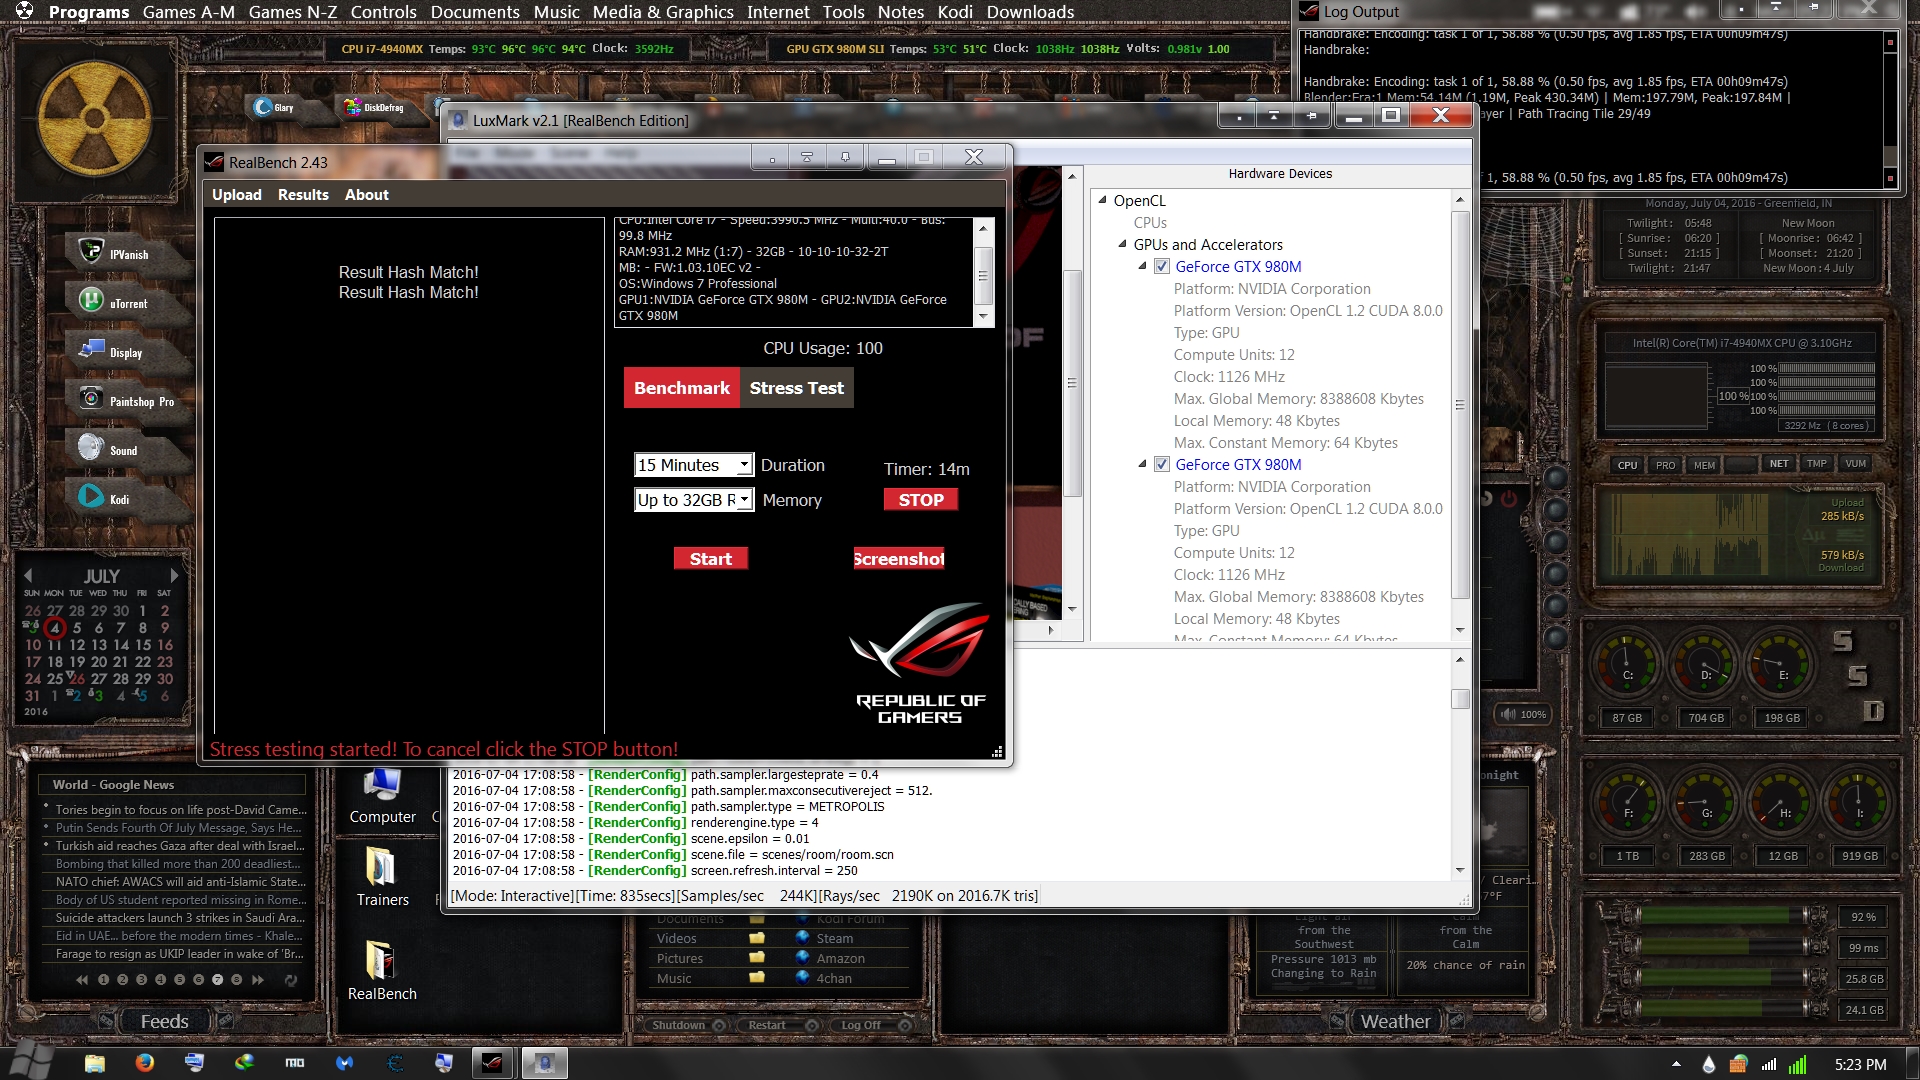Collapse the second GeForce GTX 980M details
1920x1080 pixels.
[1143, 464]
